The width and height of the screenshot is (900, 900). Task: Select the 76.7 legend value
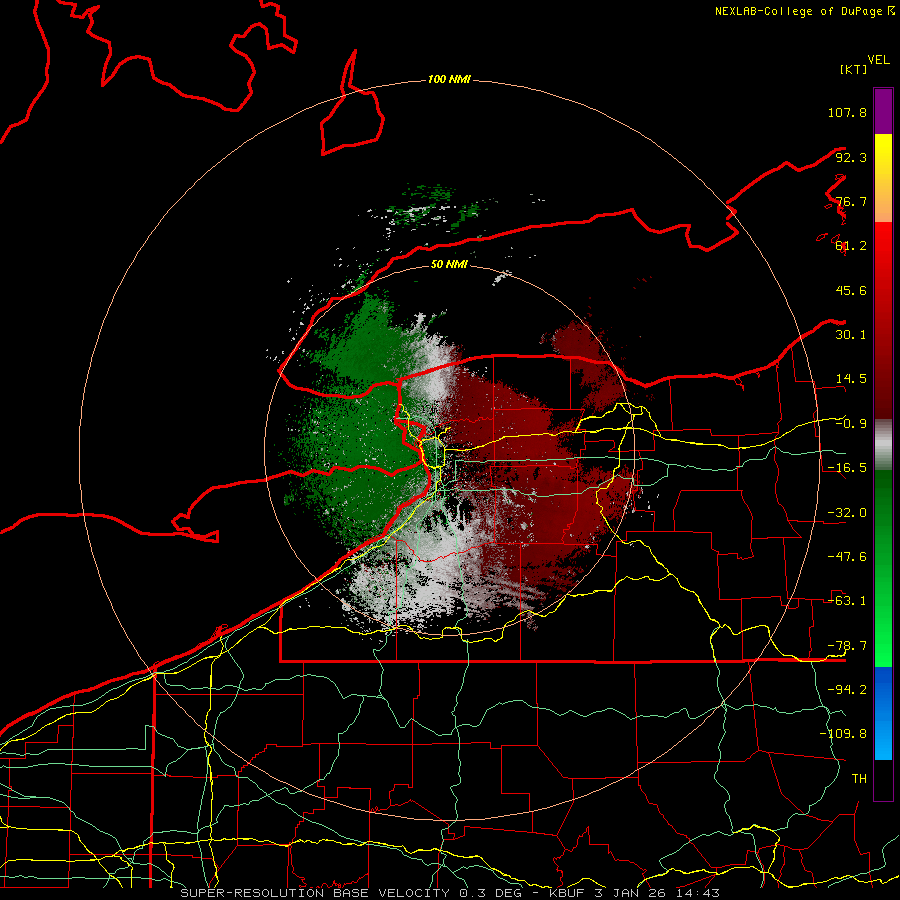pyautogui.click(x=851, y=201)
